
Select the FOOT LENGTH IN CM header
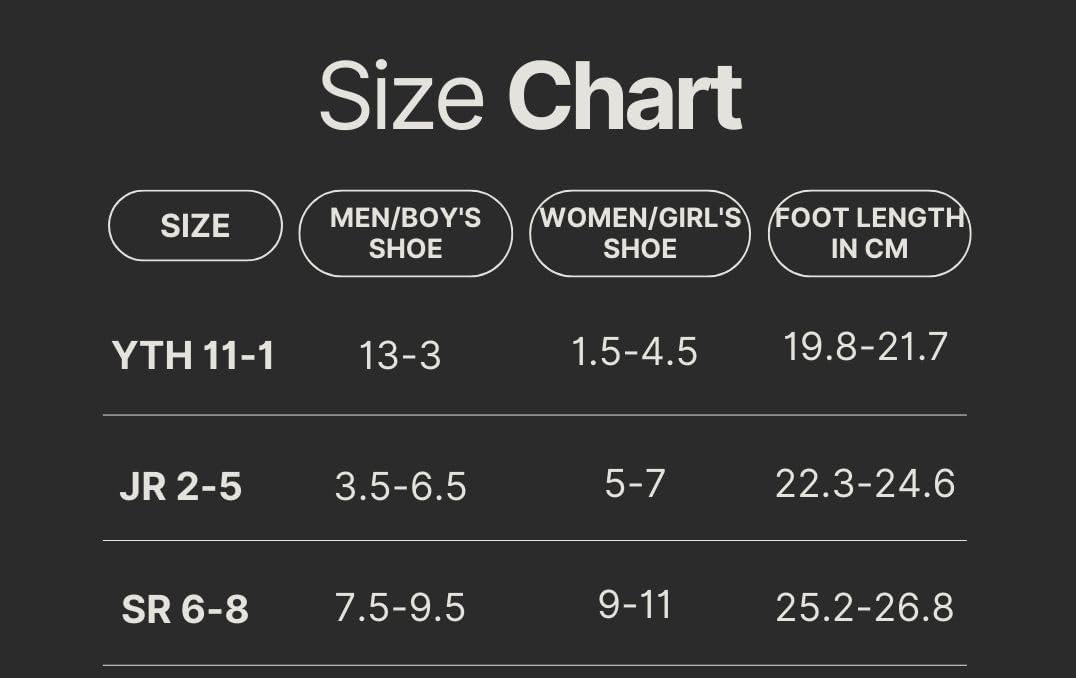point(869,233)
